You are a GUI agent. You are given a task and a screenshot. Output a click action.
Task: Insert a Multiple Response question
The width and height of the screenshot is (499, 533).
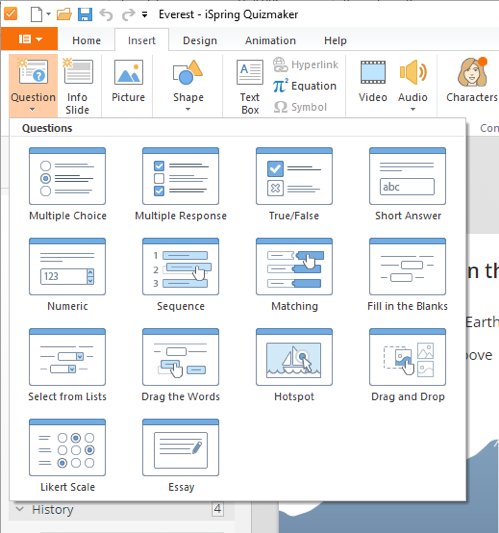pyautogui.click(x=180, y=185)
